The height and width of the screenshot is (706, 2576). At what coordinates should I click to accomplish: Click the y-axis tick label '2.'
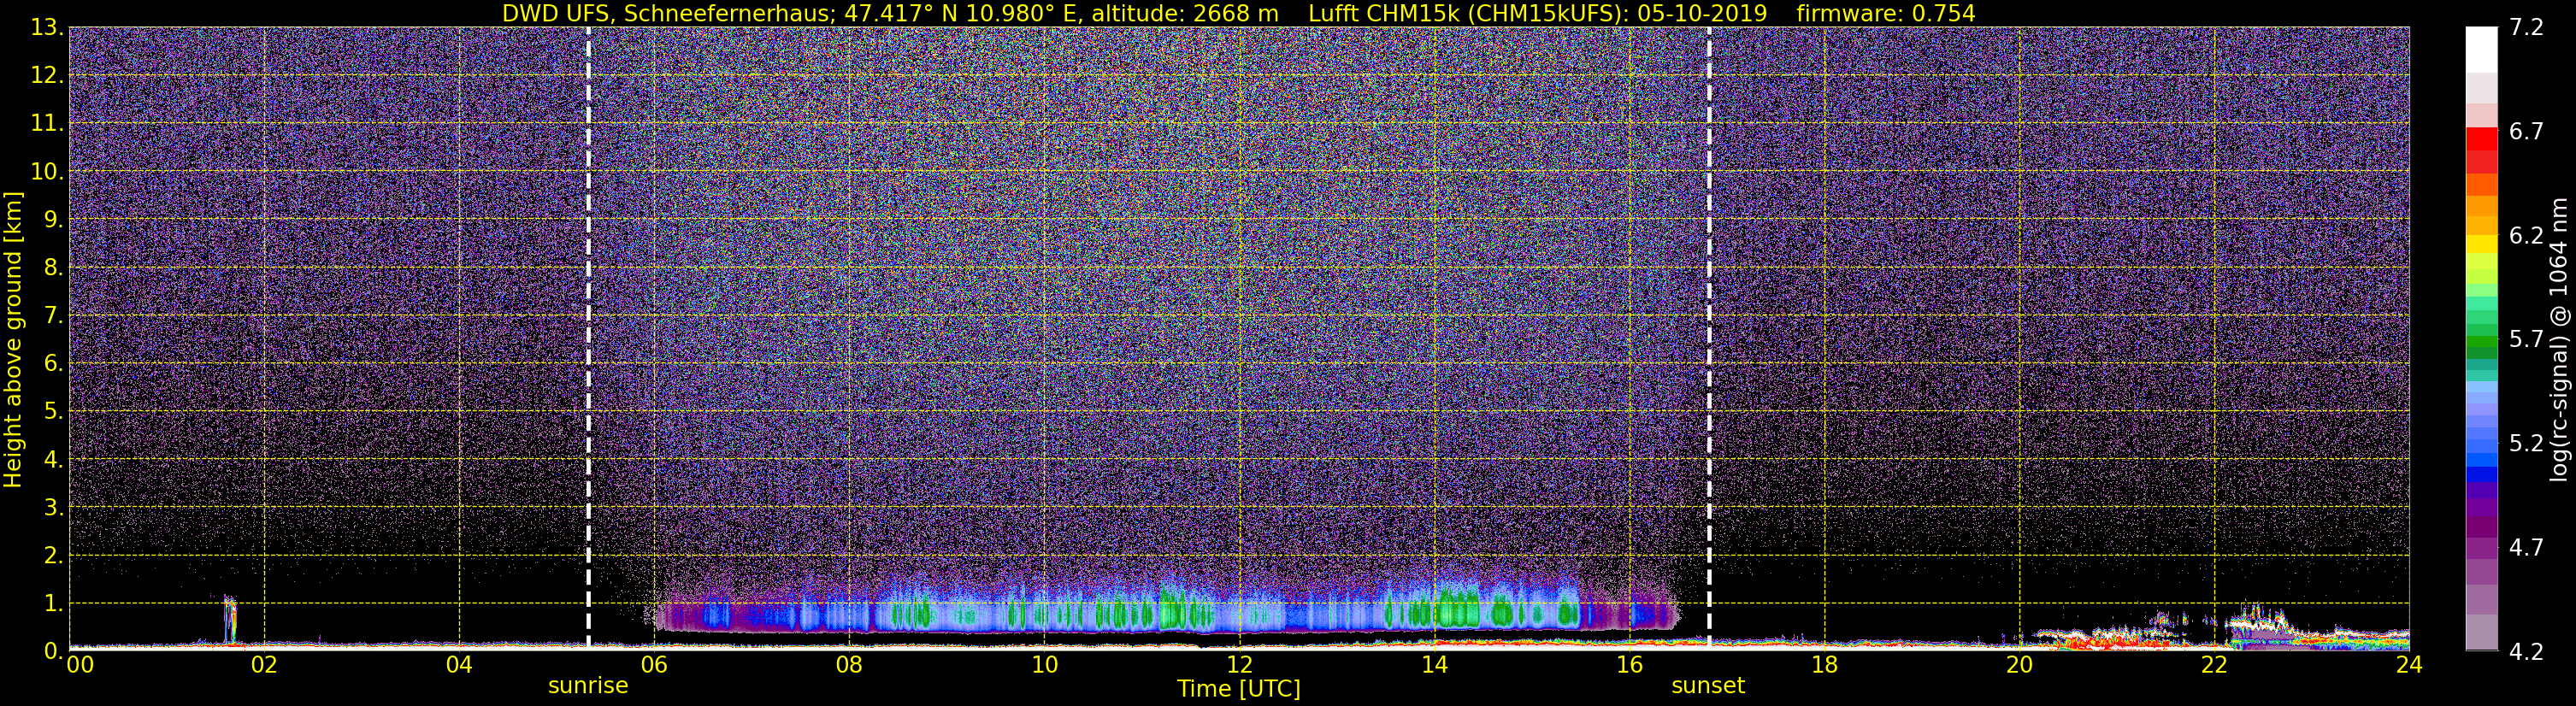click(53, 555)
